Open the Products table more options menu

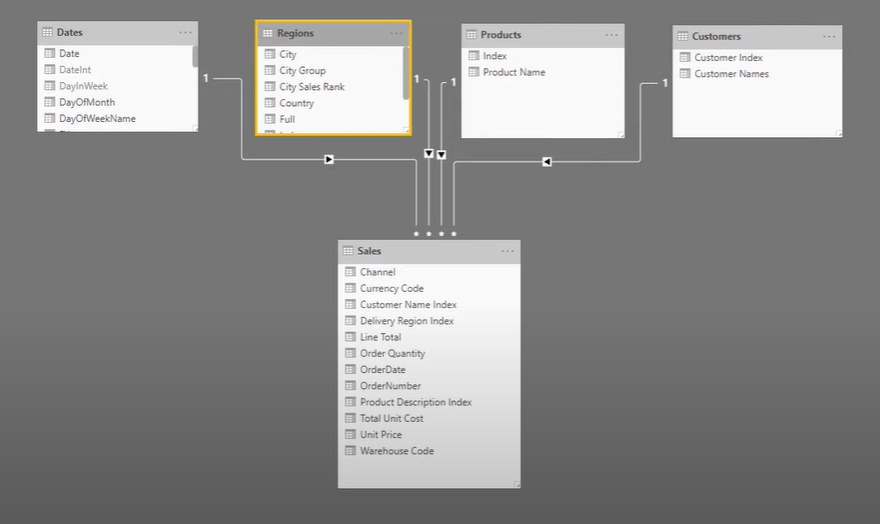pos(611,35)
